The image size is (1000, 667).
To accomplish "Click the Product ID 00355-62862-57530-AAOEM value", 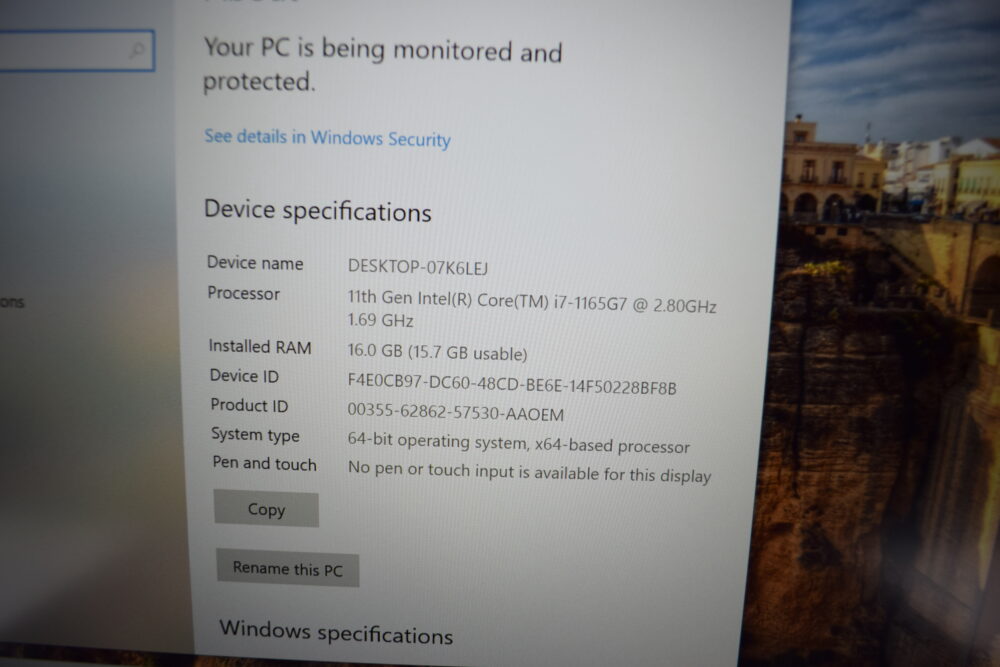I will click(455, 413).
